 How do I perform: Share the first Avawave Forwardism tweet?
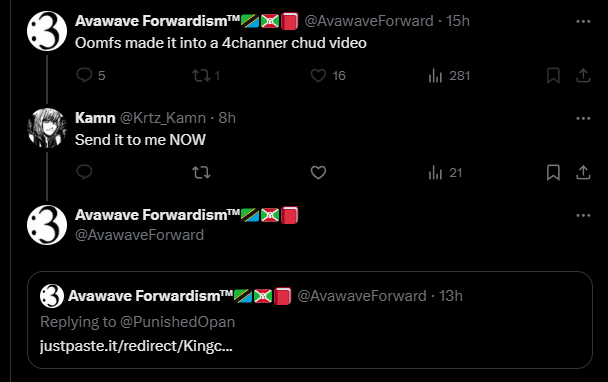(x=583, y=75)
